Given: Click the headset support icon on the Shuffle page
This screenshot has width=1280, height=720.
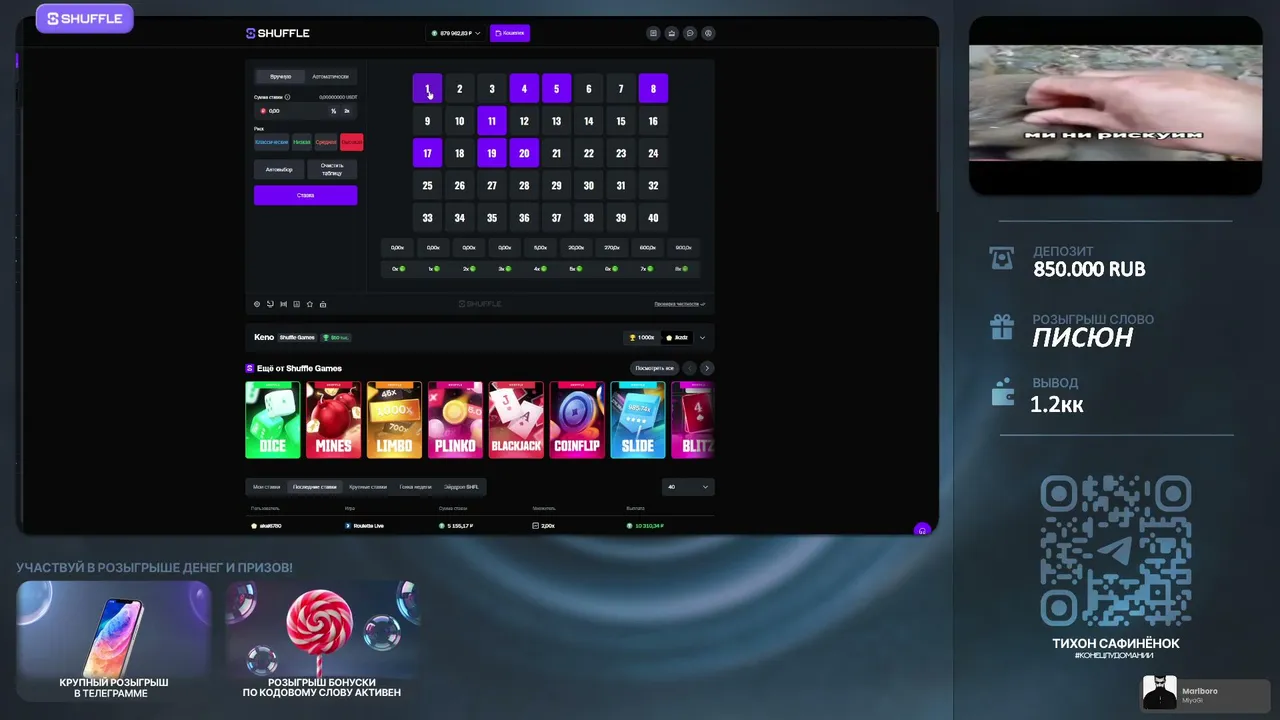Looking at the screenshot, I should point(922,529).
